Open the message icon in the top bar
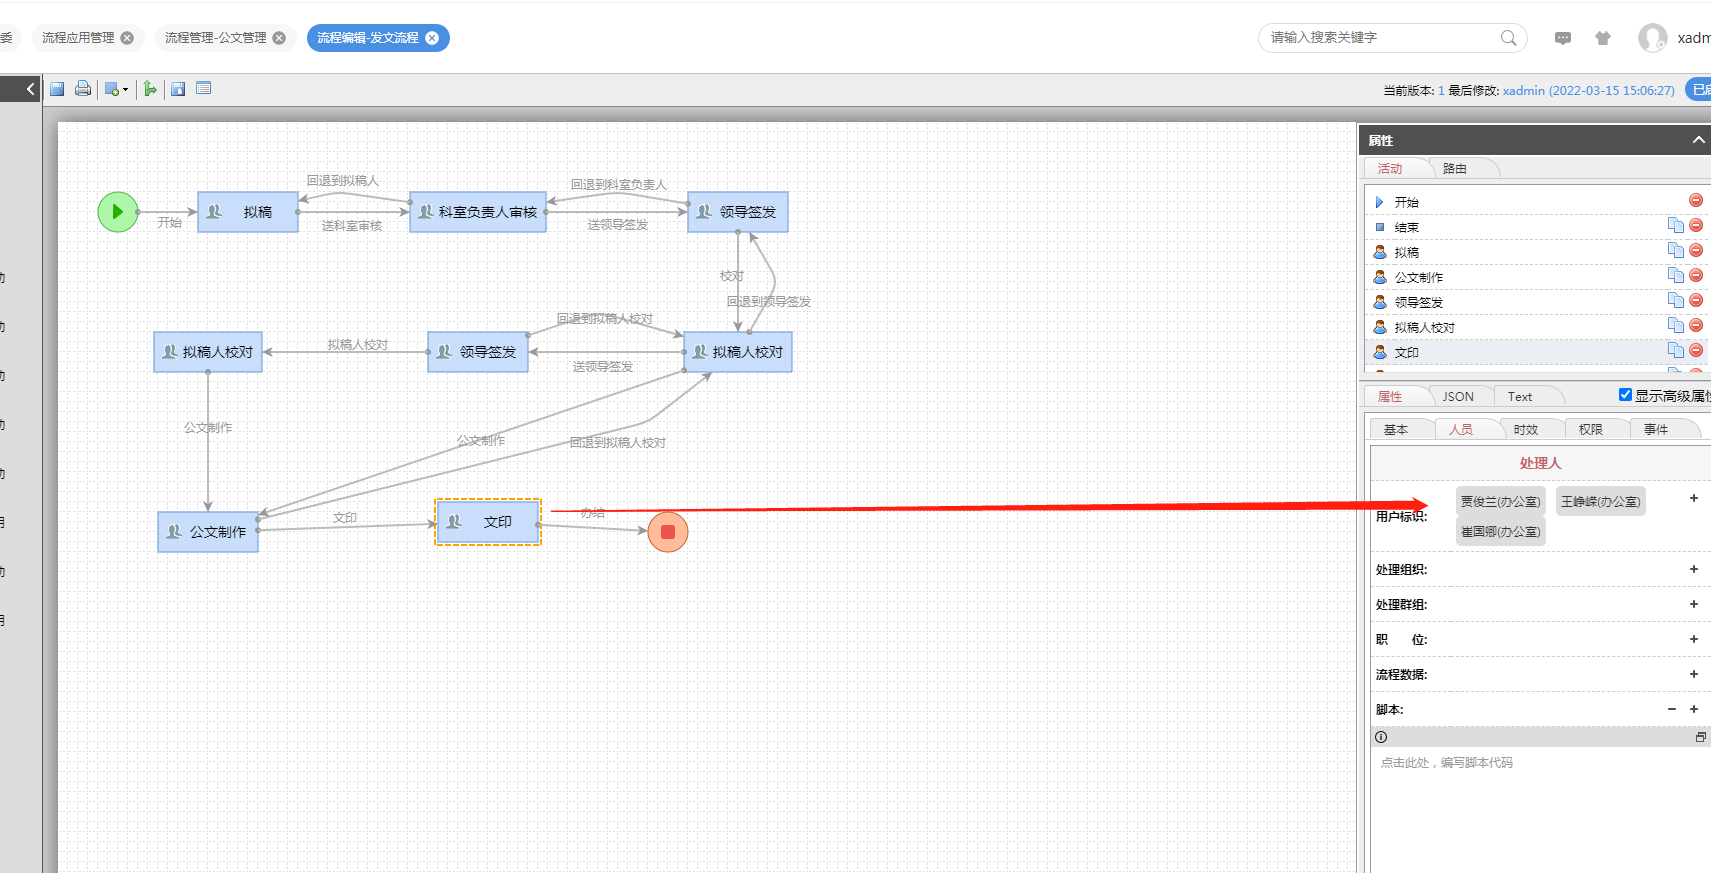This screenshot has width=1711, height=873. click(x=1563, y=38)
